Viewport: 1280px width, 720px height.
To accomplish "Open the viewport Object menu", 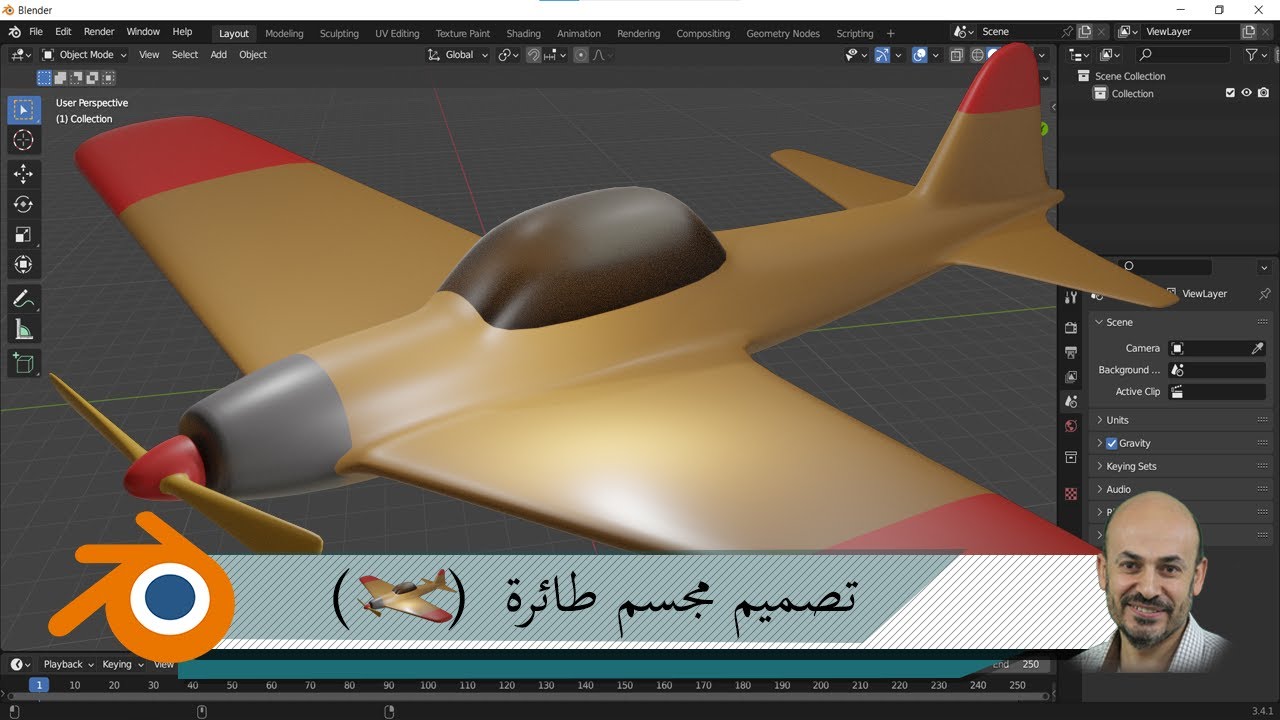I will tap(253, 55).
